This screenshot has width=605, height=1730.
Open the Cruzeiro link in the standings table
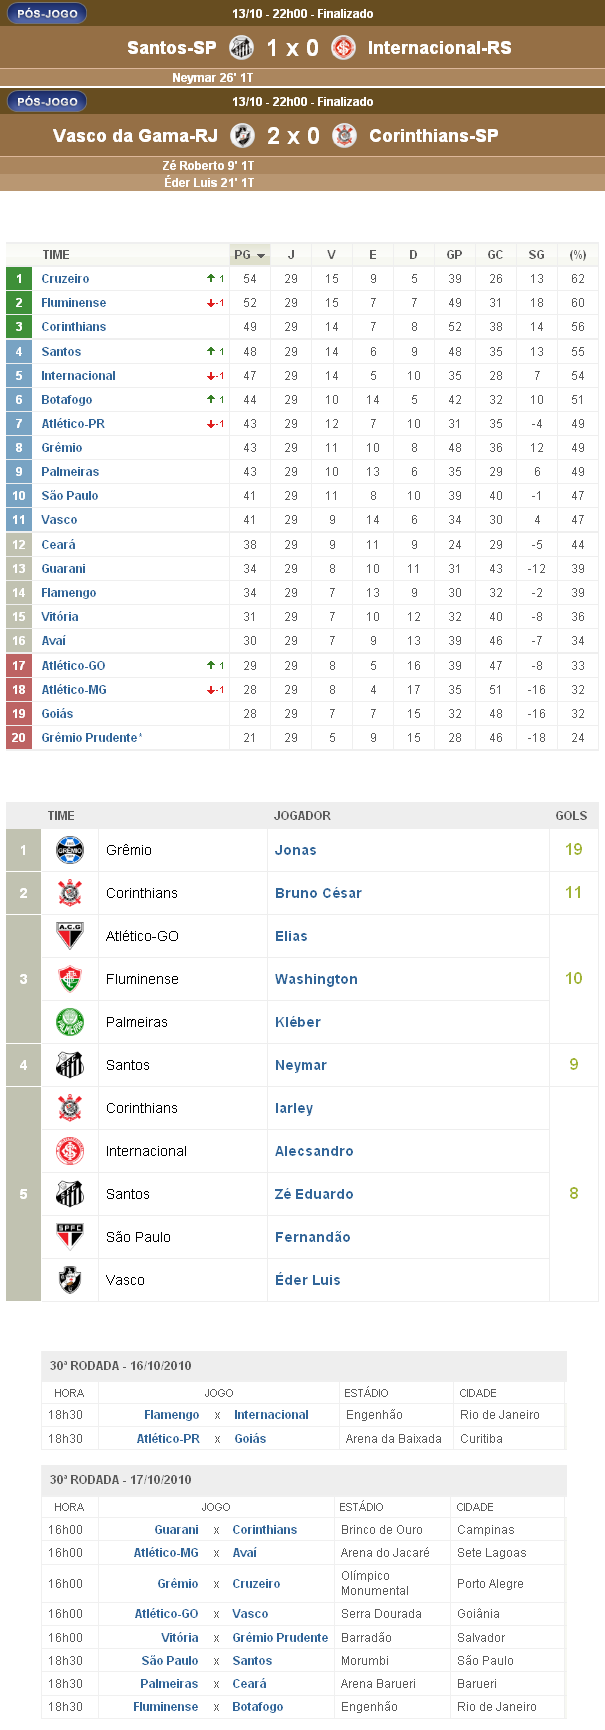point(65,279)
